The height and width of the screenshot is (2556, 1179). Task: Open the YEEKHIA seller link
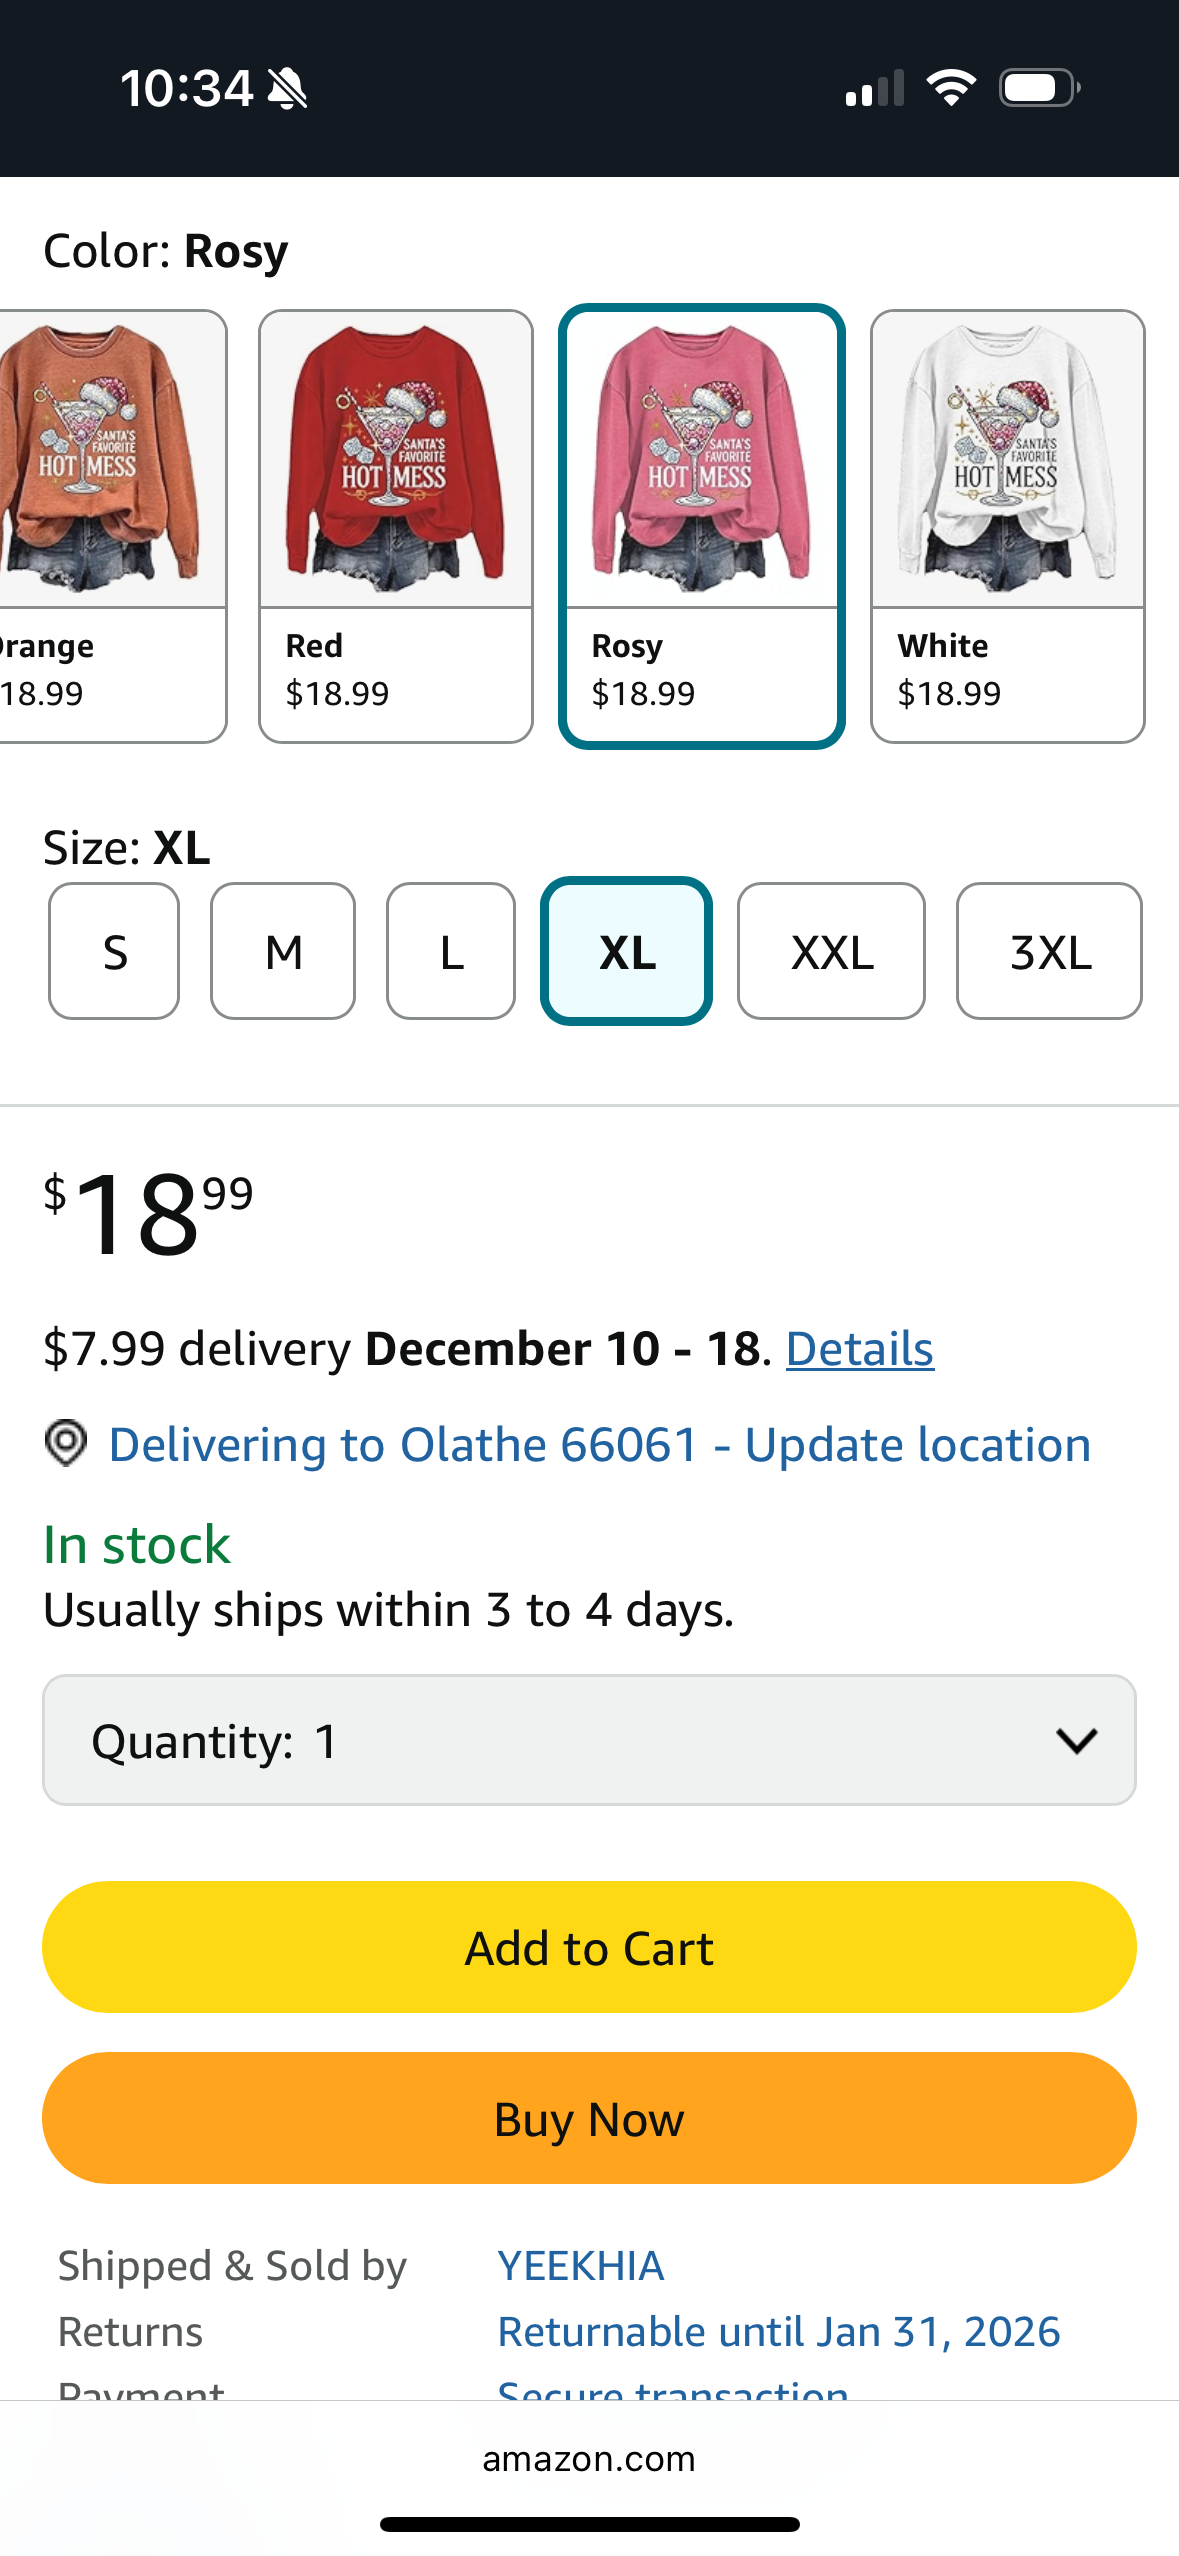[581, 2266]
